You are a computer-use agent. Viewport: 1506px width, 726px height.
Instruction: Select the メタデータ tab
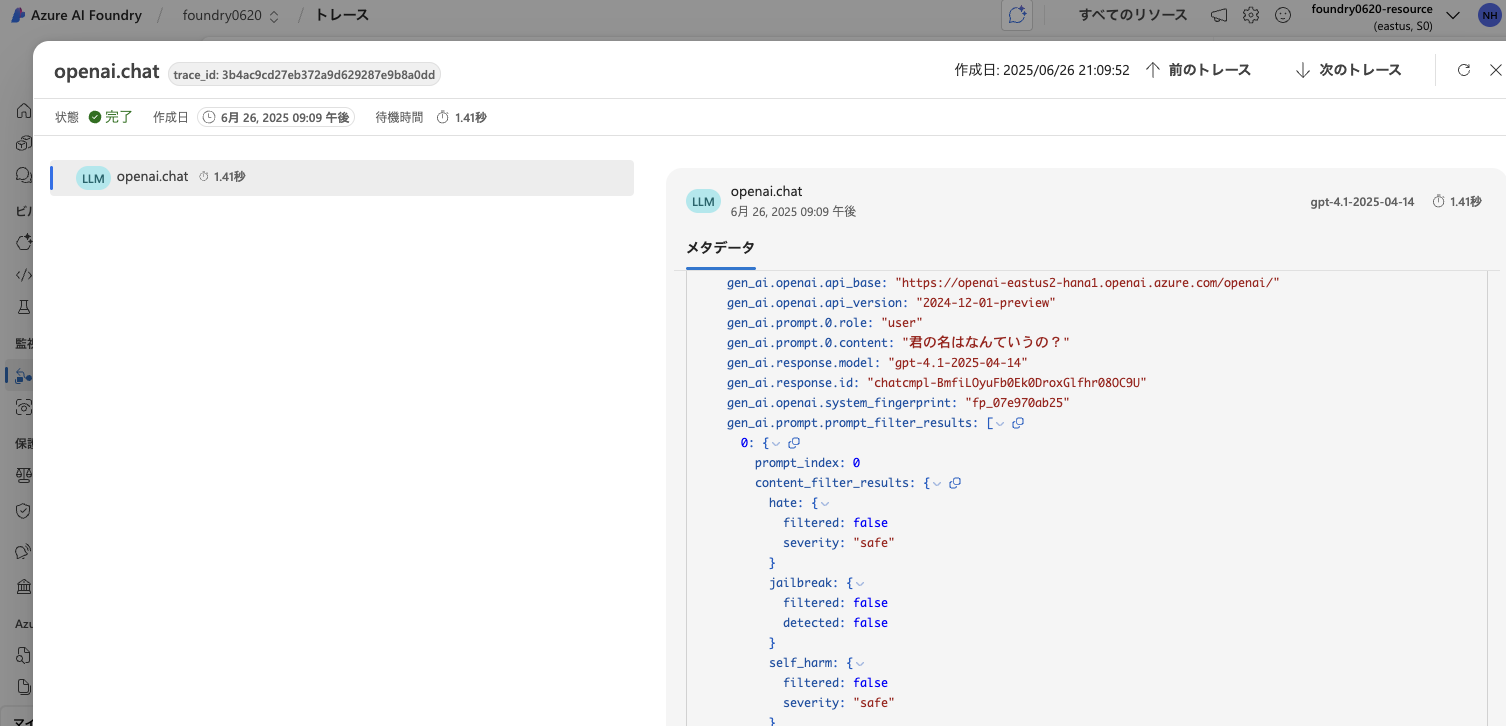click(x=720, y=248)
